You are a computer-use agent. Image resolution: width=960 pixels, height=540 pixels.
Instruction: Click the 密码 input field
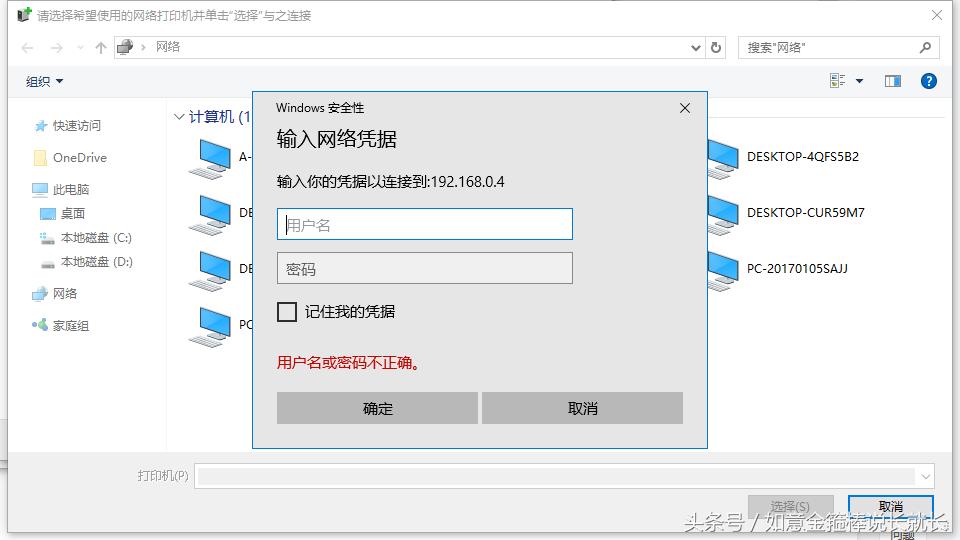click(425, 268)
